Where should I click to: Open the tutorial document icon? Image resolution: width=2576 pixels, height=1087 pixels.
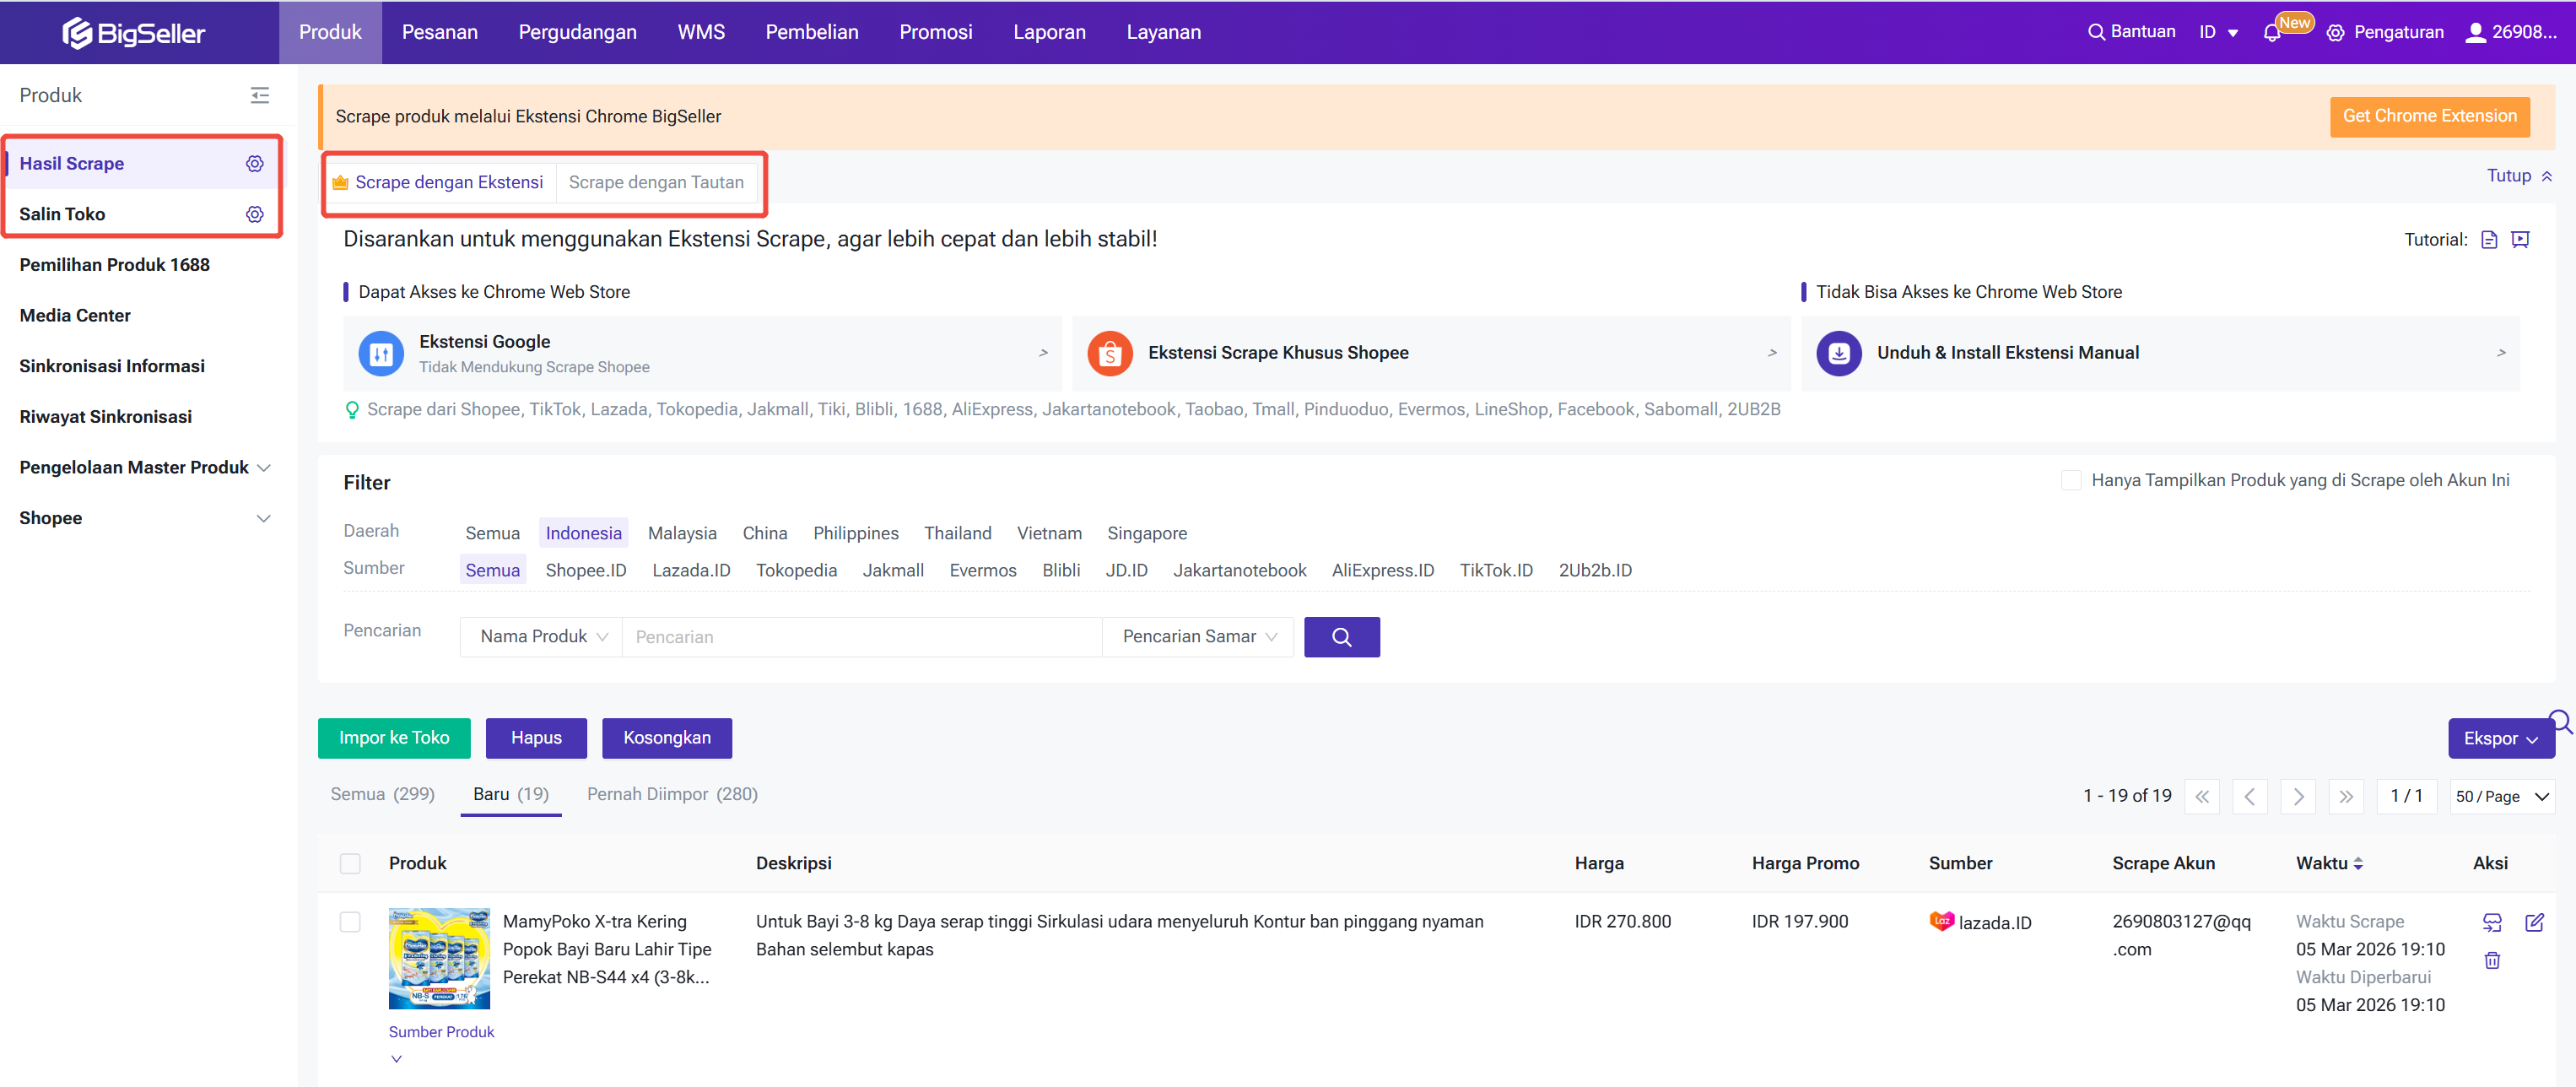pyautogui.click(x=2489, y=239)
